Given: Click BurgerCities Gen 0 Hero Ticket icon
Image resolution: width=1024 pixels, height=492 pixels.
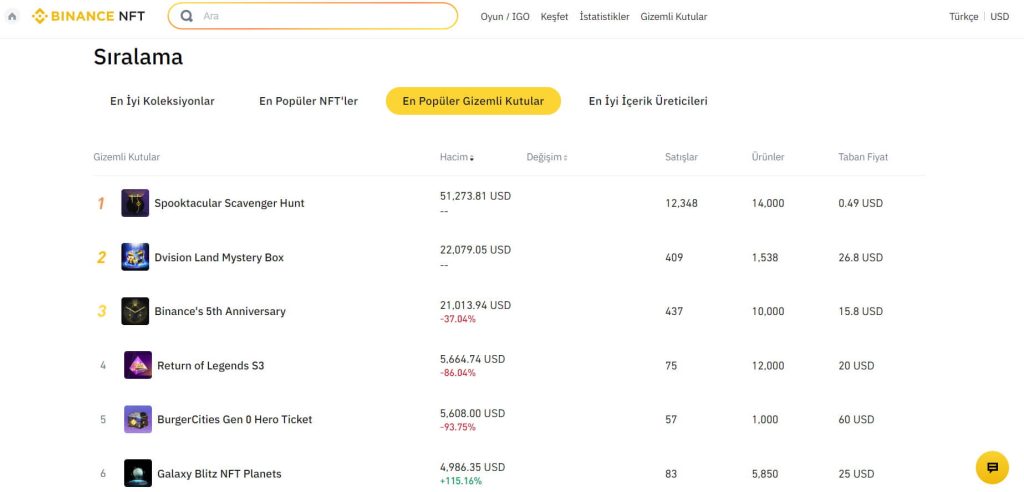Looking at the screenshot, I should (x=138, y=419).
